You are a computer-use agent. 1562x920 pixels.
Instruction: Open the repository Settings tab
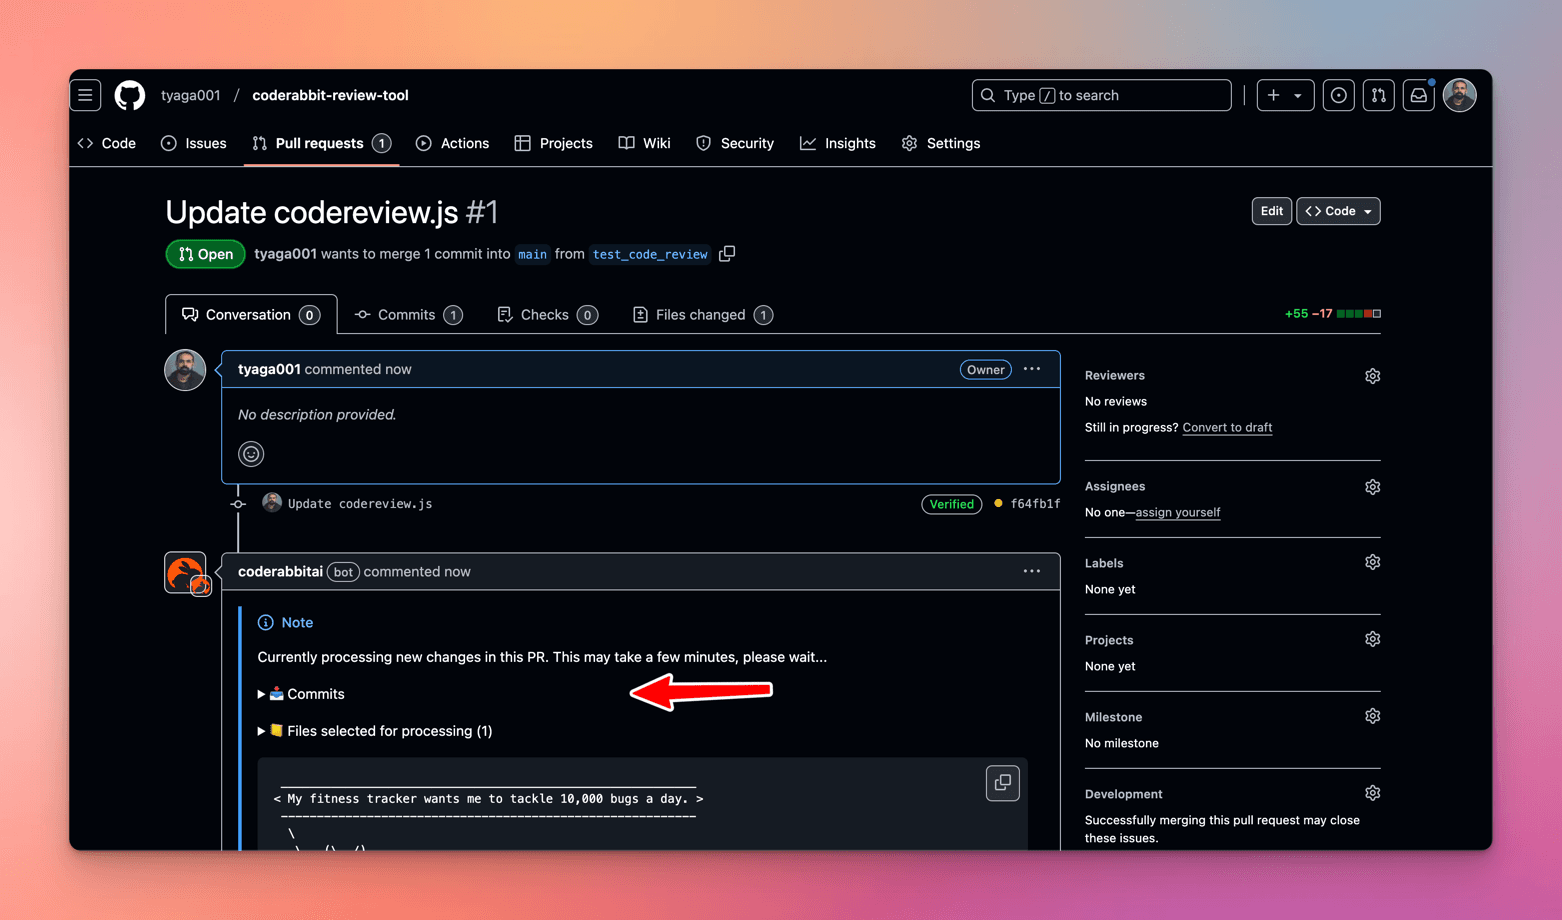tap(941, 143)
